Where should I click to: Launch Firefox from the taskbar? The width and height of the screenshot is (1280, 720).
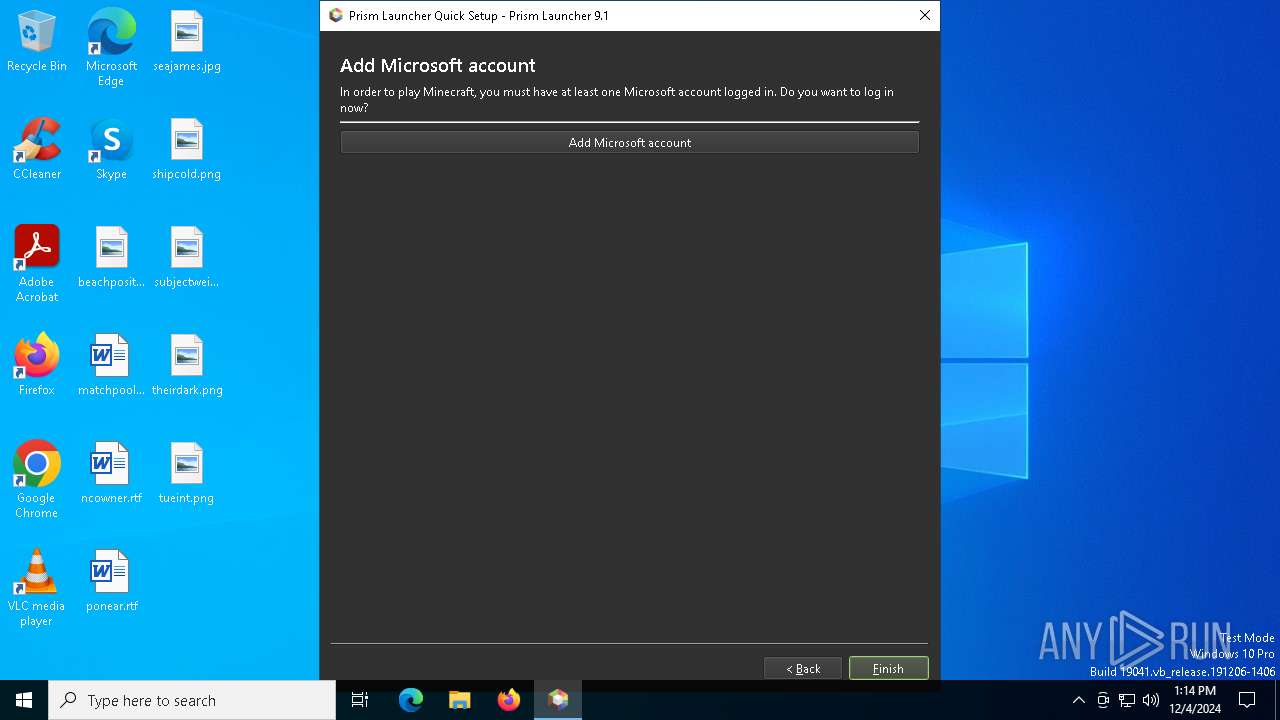coord(509,700)
